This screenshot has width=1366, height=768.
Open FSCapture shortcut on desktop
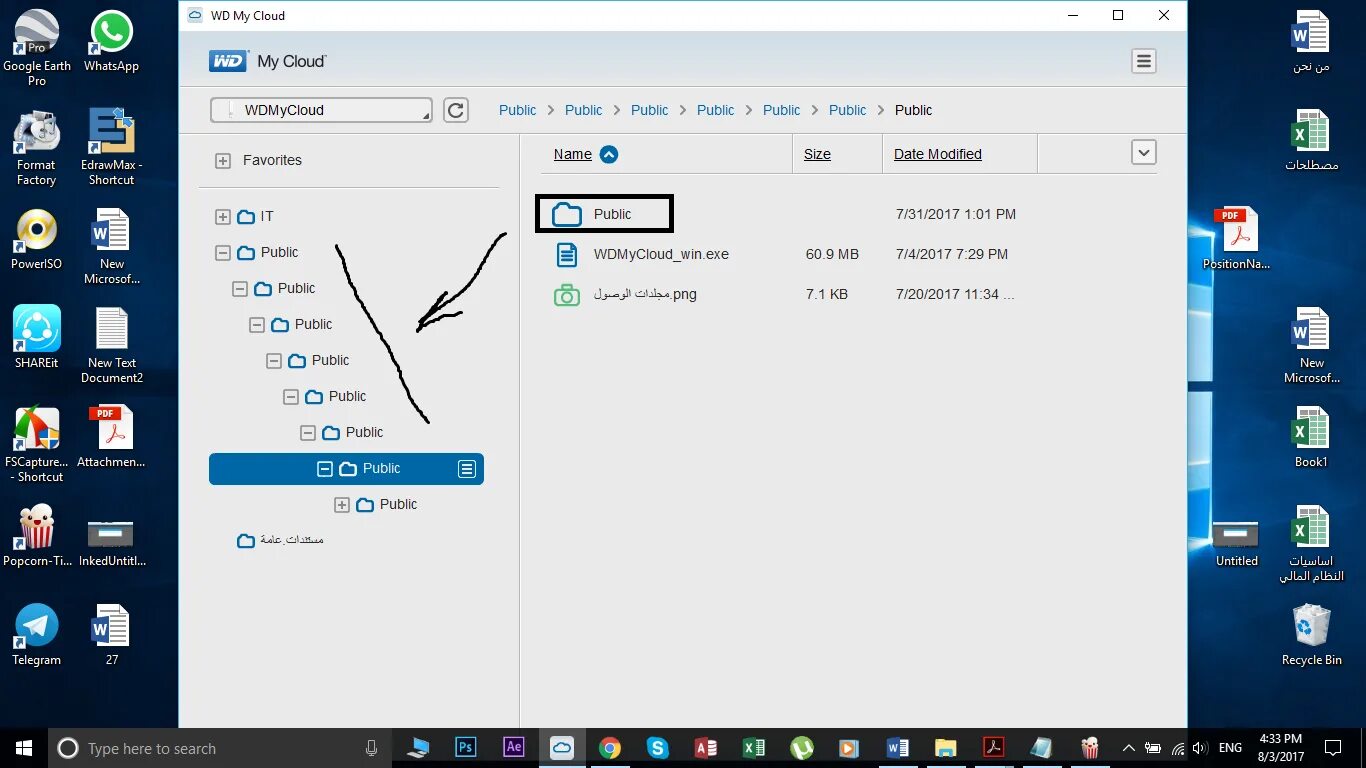tap(37, 444)
